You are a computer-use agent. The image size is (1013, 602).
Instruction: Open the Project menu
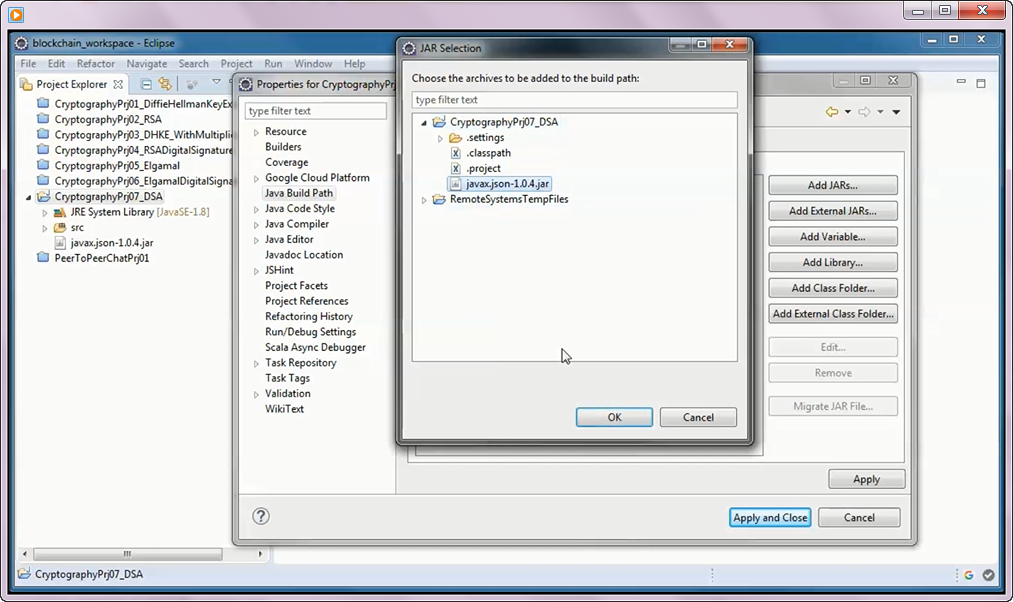[236, 63]
